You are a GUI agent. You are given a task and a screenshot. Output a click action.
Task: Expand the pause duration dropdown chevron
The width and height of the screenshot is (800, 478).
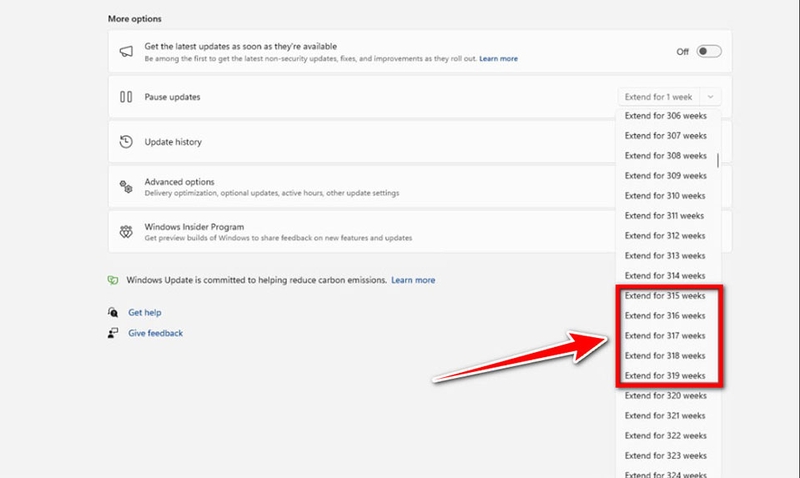tap(710, 97)
